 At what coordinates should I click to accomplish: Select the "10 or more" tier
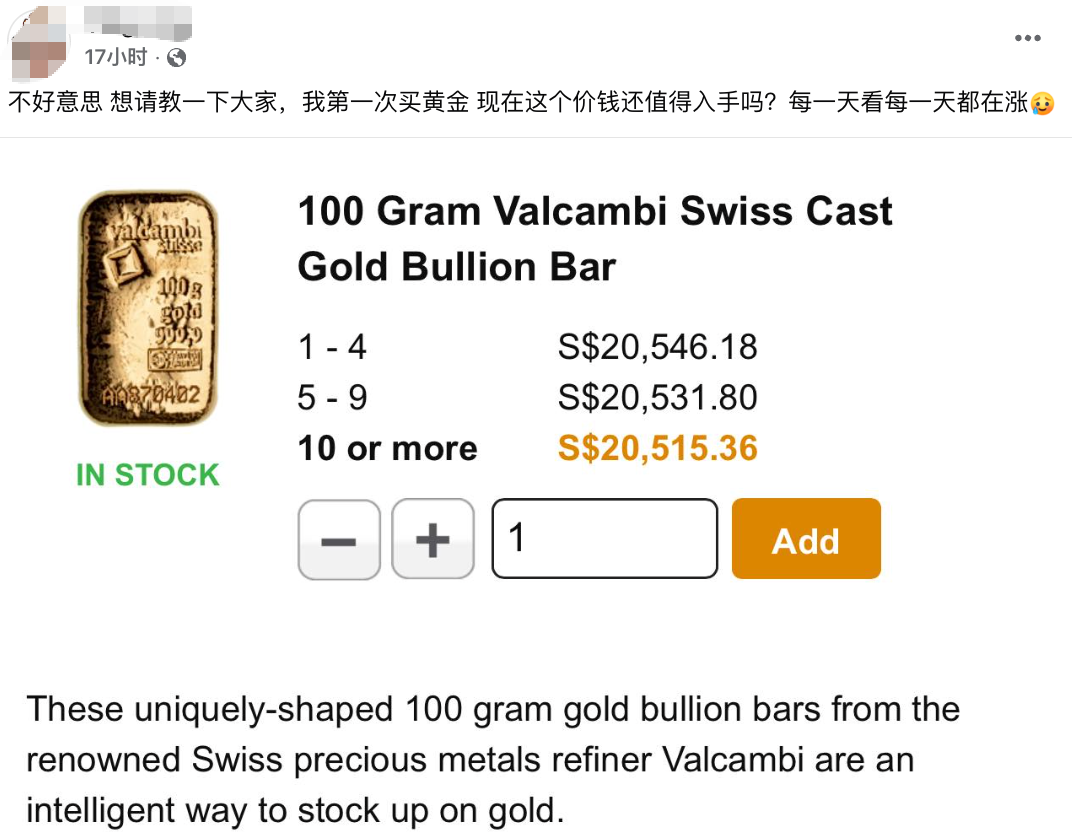[x=387, y=448]
